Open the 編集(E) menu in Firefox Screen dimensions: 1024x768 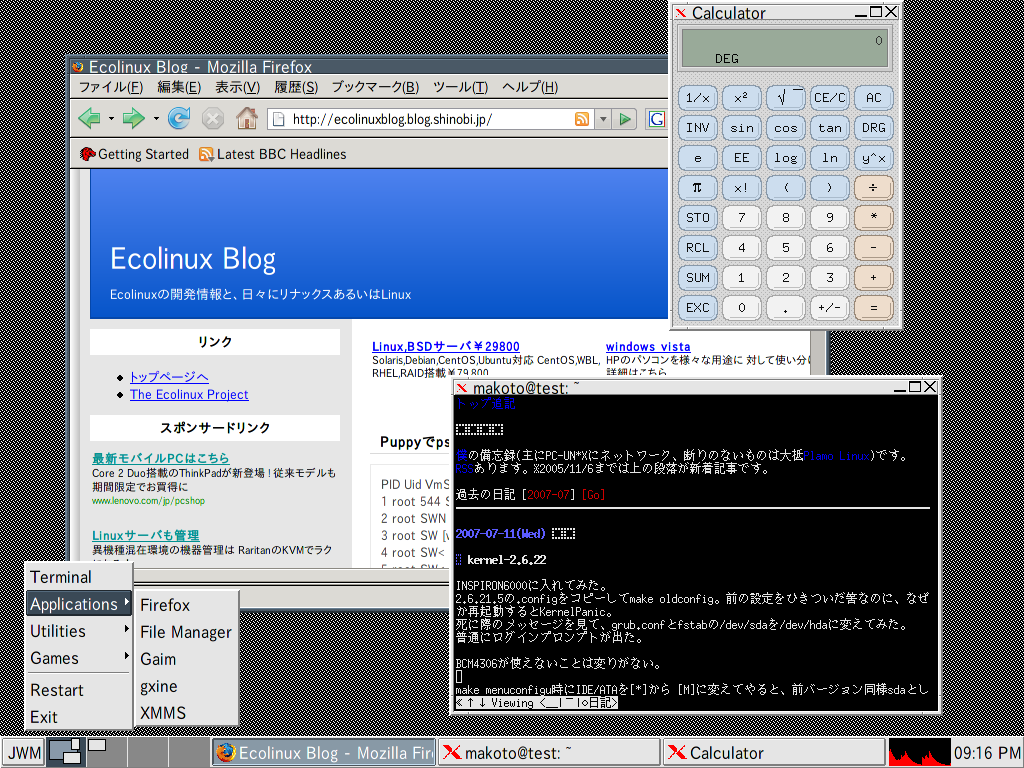tap(179, 88)
